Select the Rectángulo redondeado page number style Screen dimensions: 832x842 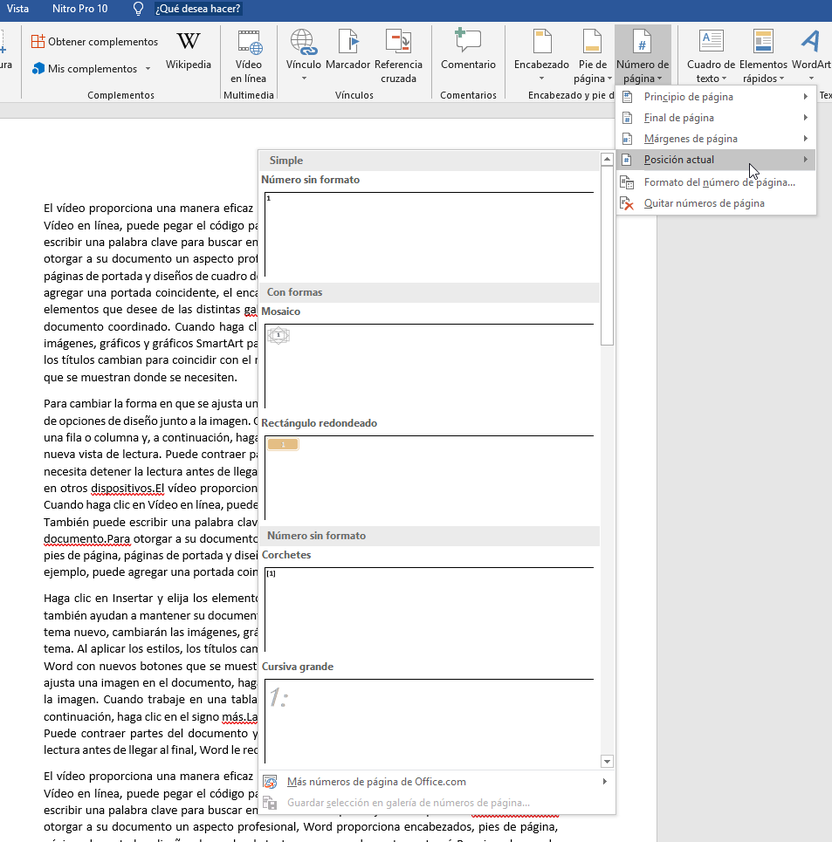tap(430, 475)
